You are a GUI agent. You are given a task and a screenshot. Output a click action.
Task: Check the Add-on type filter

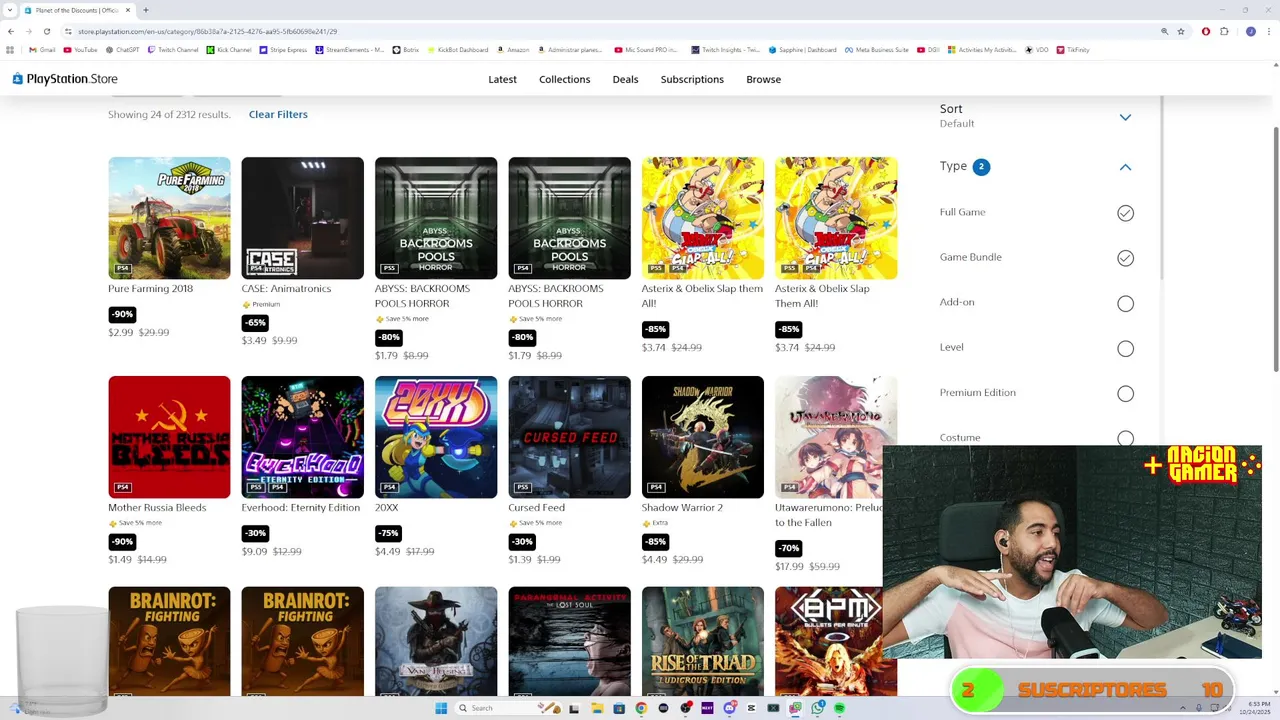pos(1125,303)
